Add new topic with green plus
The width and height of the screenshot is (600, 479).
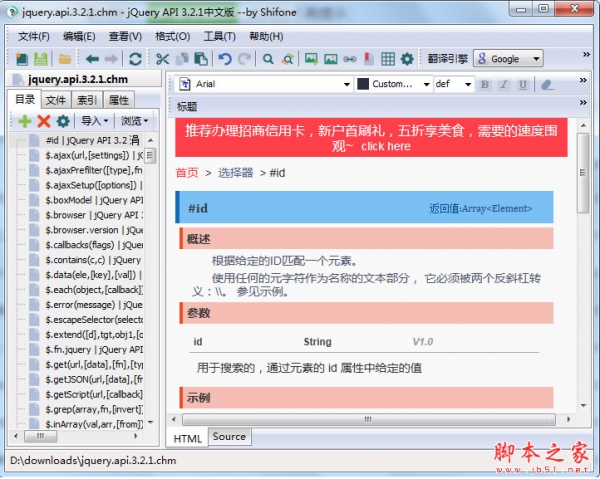(25, 121)
